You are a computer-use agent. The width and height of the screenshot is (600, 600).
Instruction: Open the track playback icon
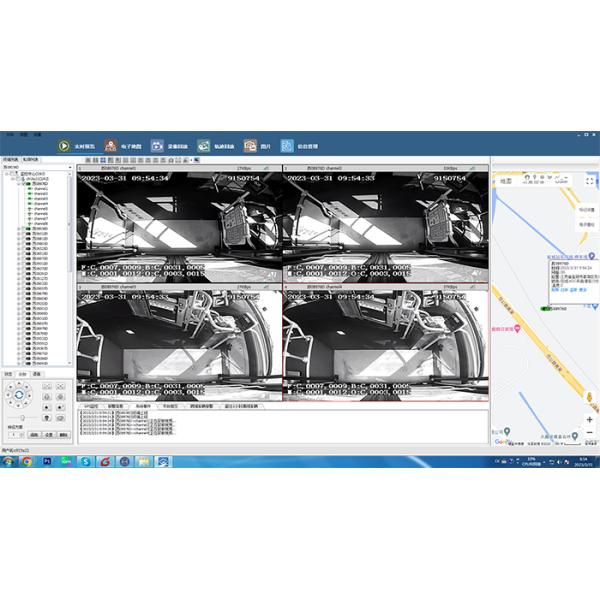203,145
